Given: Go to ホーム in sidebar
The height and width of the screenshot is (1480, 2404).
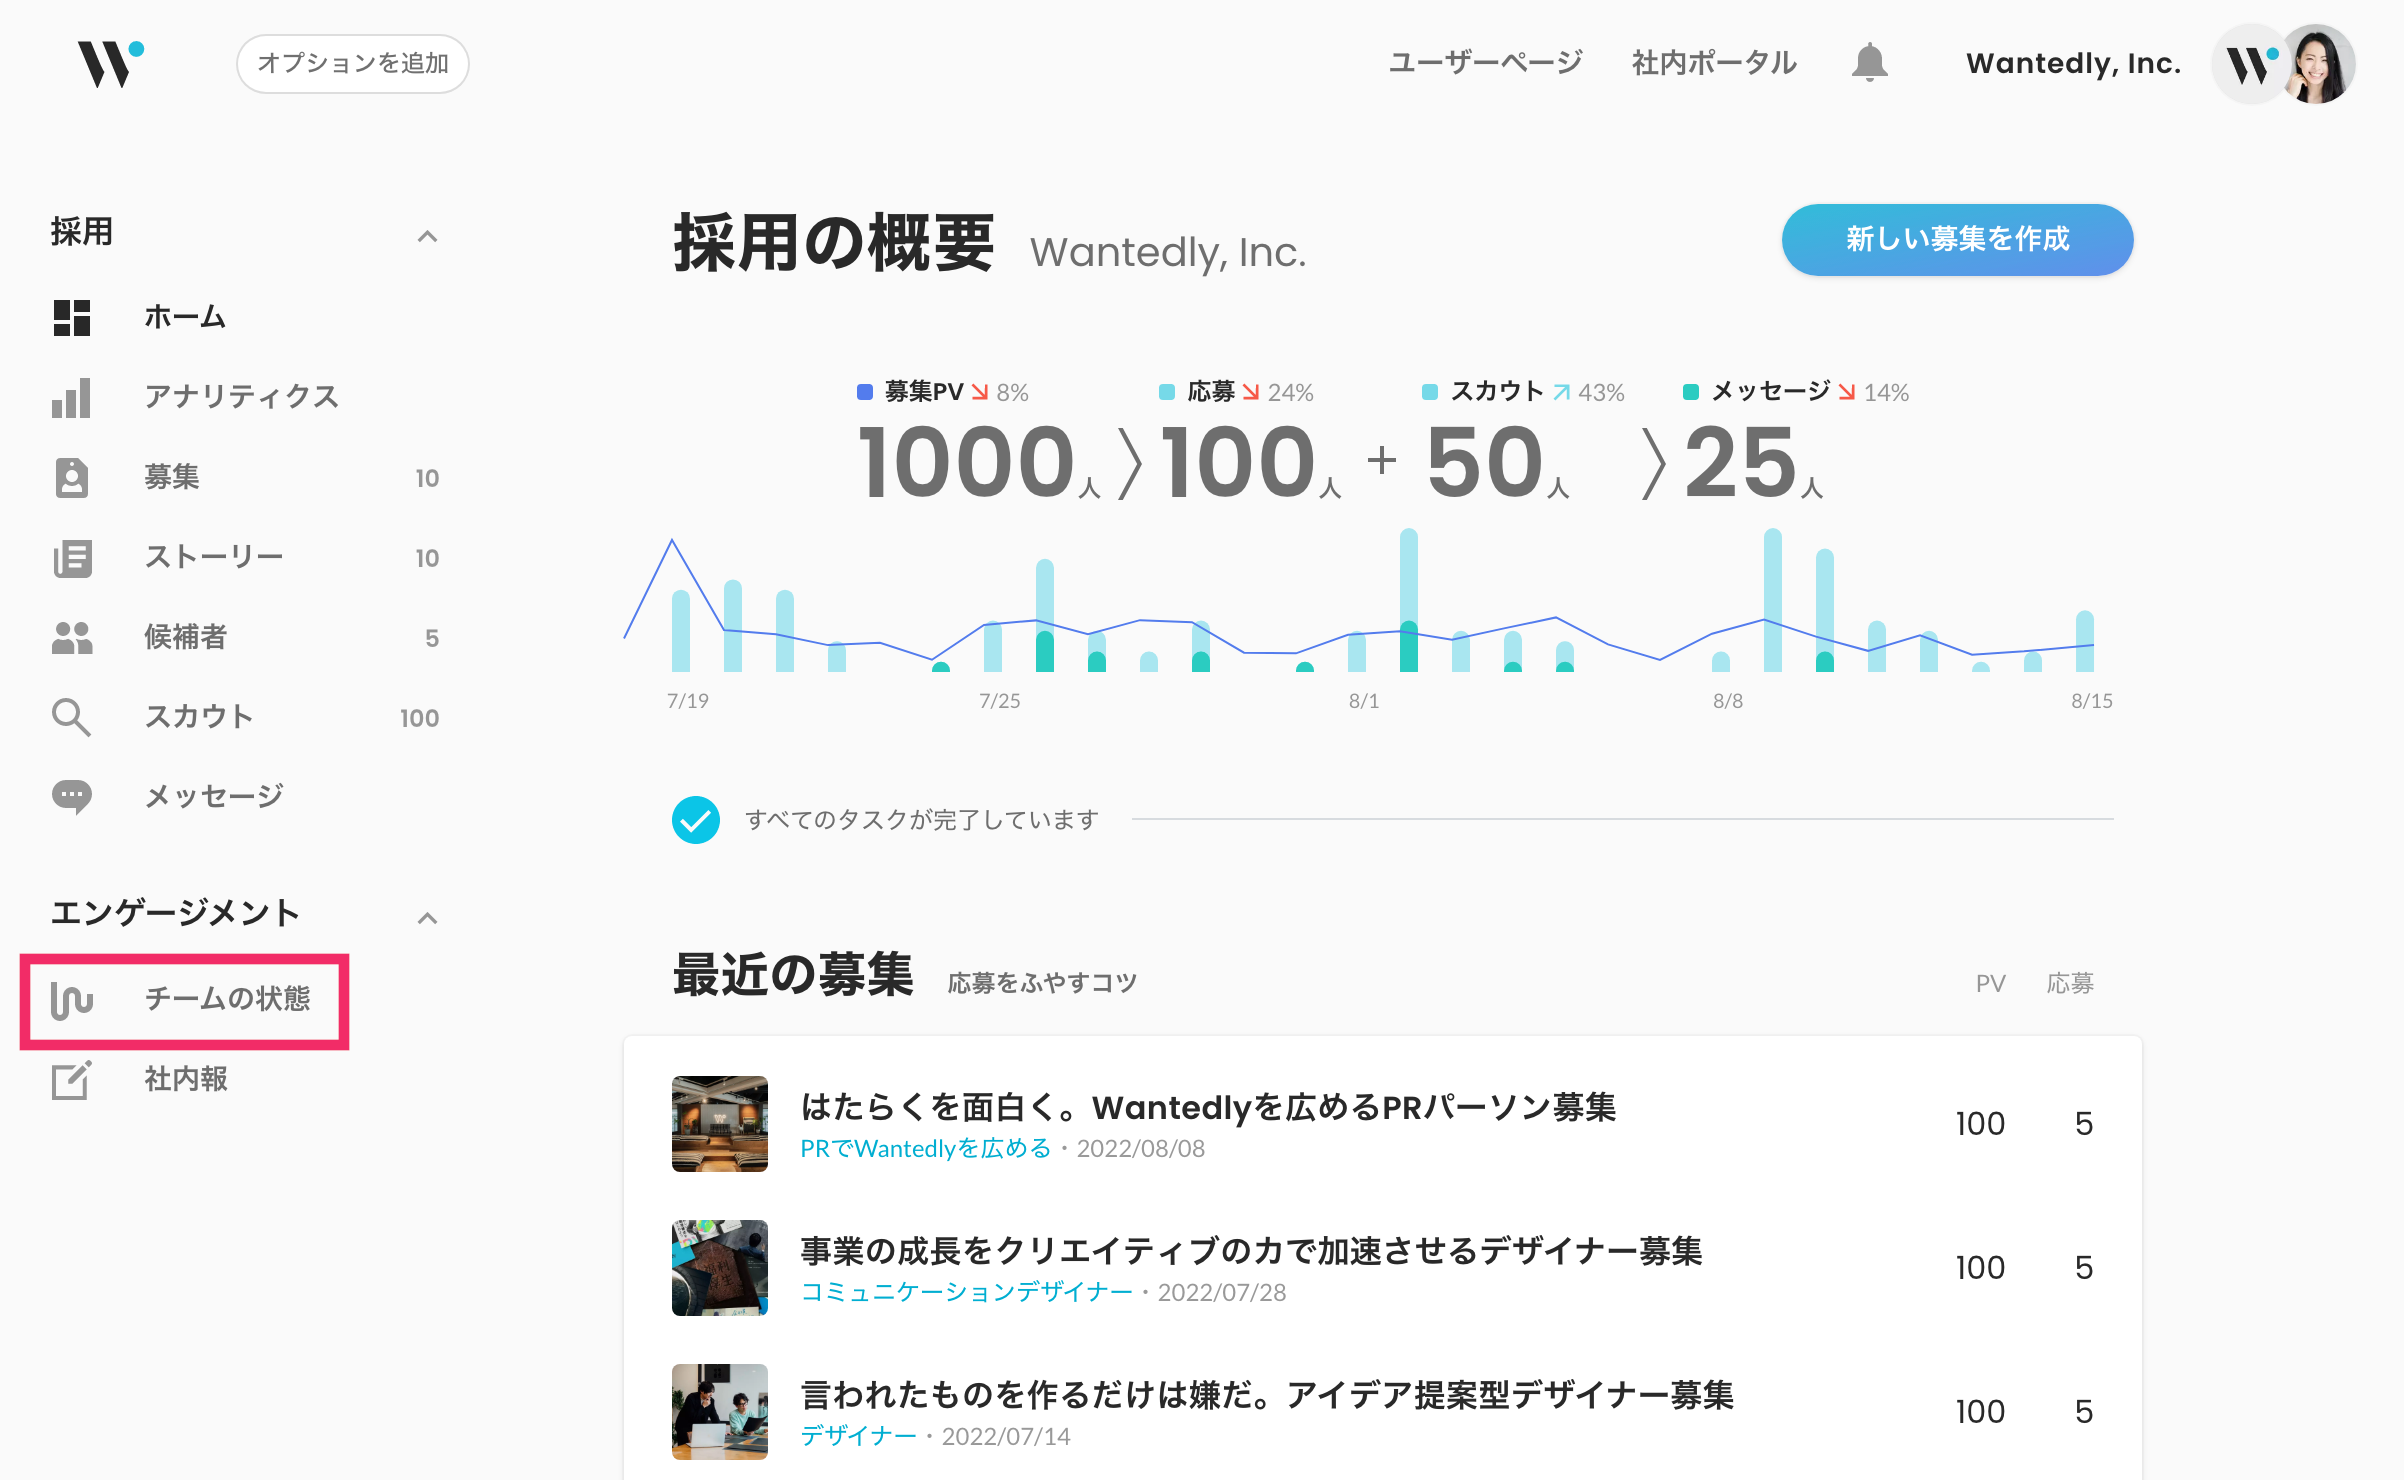Looking at the screenshot, I should [x=184, y=317].
